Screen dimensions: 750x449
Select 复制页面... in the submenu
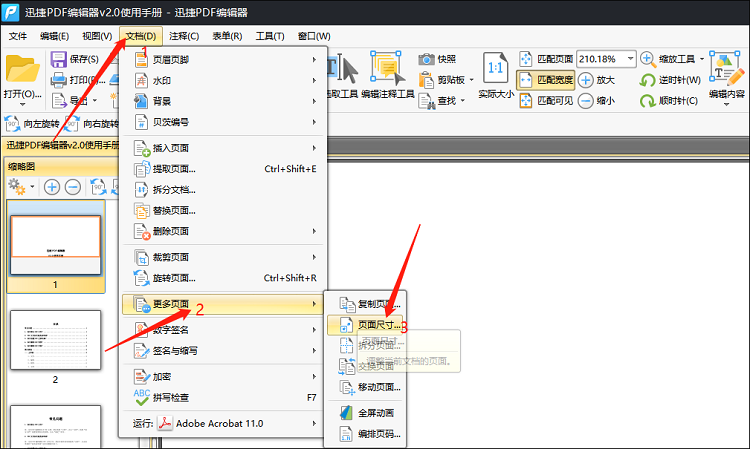click(x=366, y=304)
